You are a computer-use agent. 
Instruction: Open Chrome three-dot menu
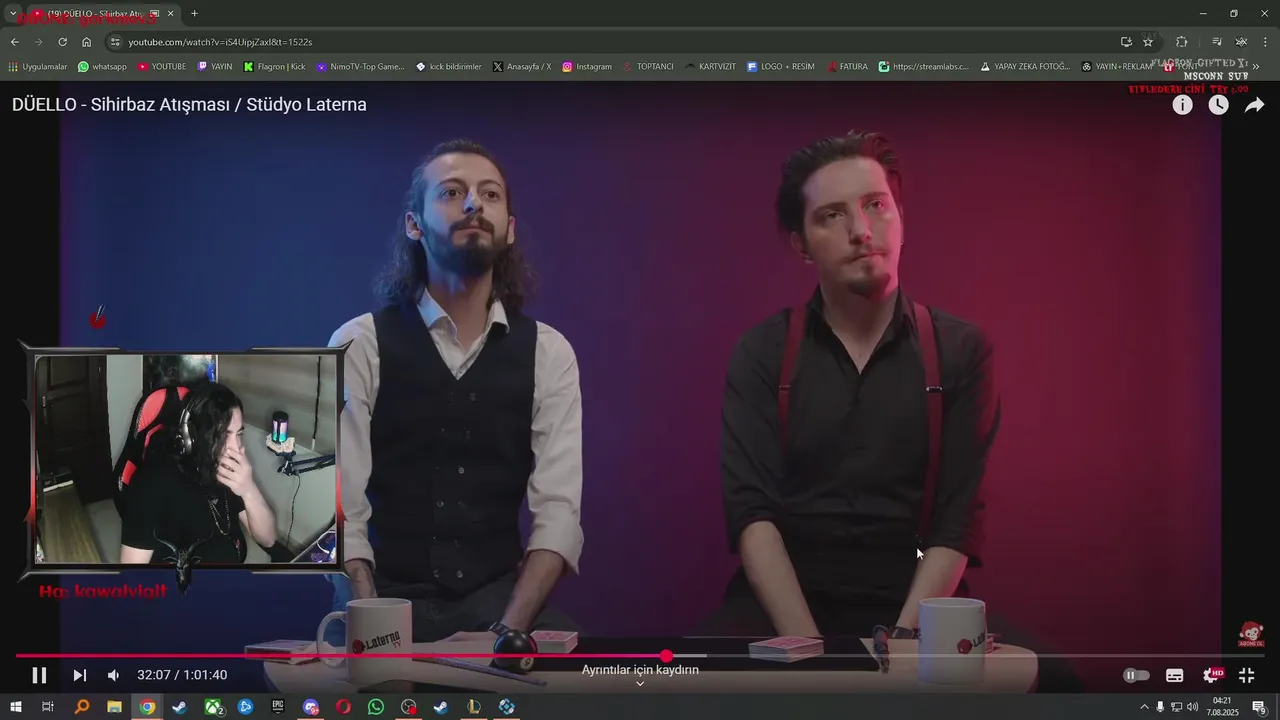coord(1265,42)
